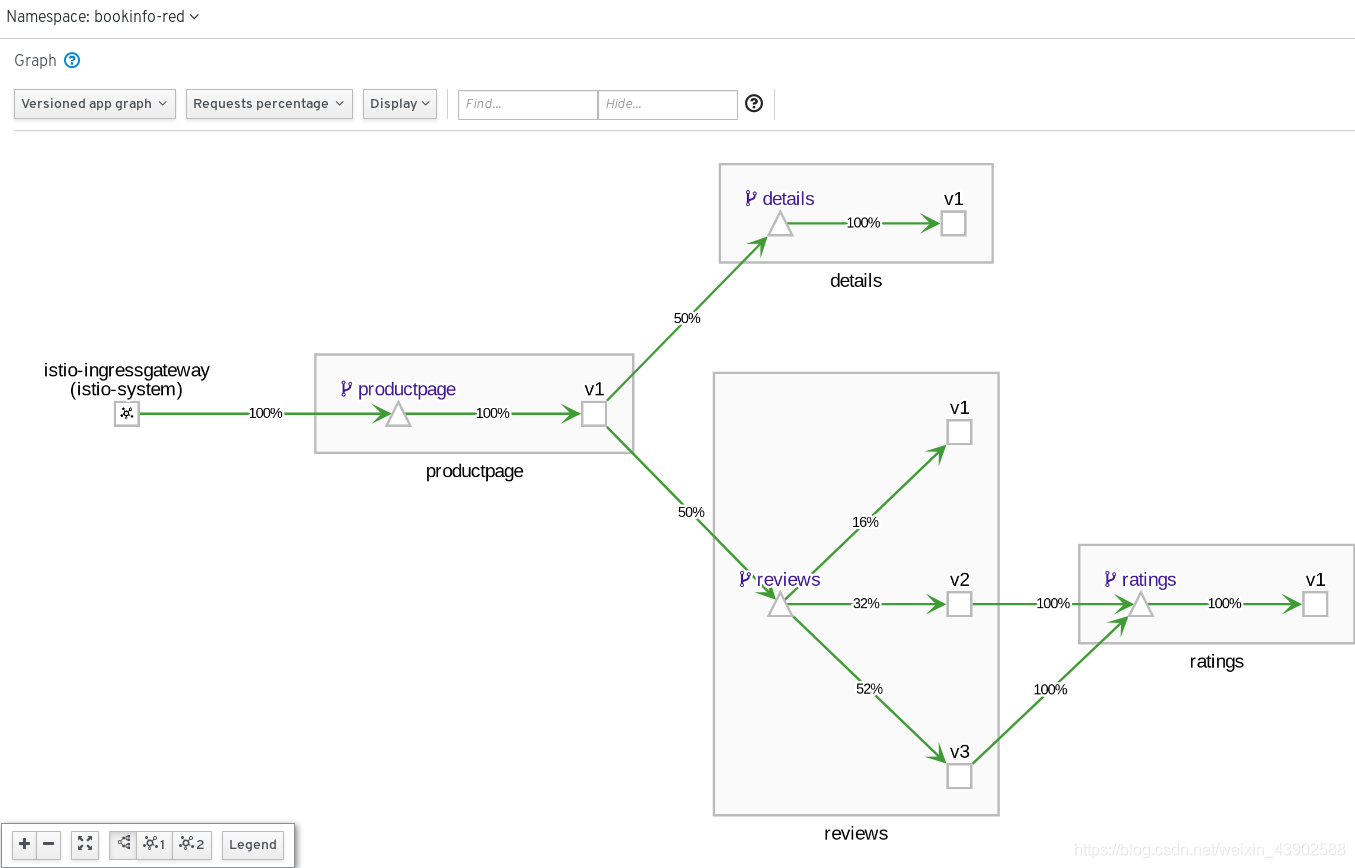Click the details virtual service label
Screen dimensions: 1355x868
(x=780, y=198)
